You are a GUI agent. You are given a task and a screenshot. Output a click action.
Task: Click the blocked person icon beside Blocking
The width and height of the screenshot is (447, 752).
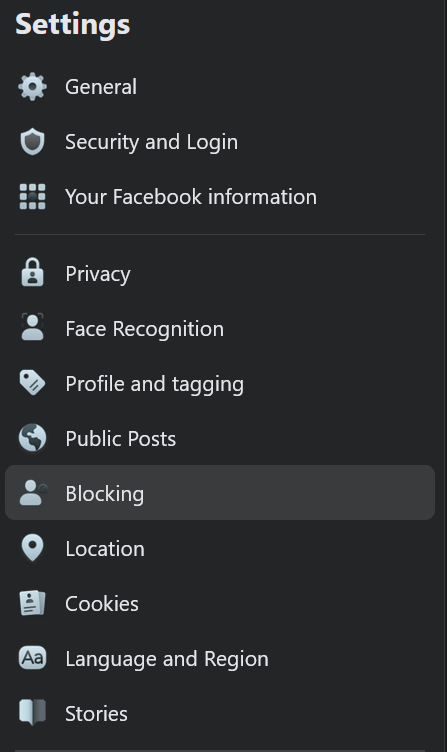[x=34, y=493]
